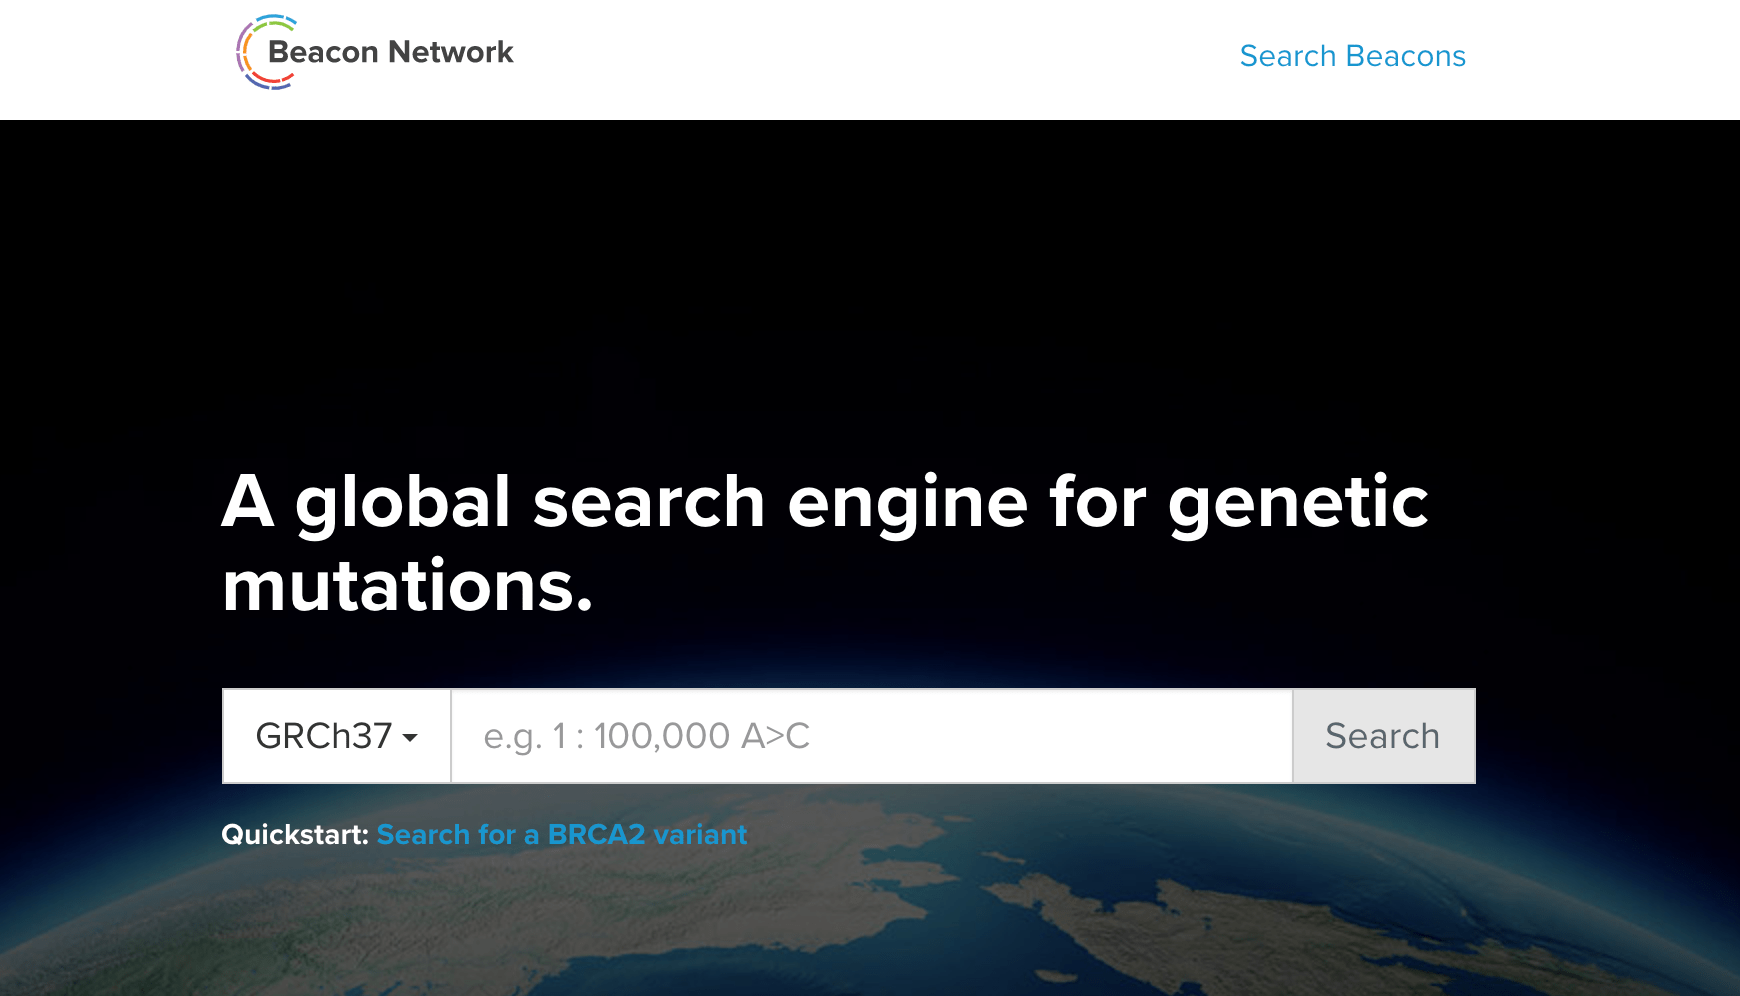Viewport: 1740px width, 996px height.
Task: Click placeholder text e.g. 1 : 100,000 A>C
Action: coord(646,736)
